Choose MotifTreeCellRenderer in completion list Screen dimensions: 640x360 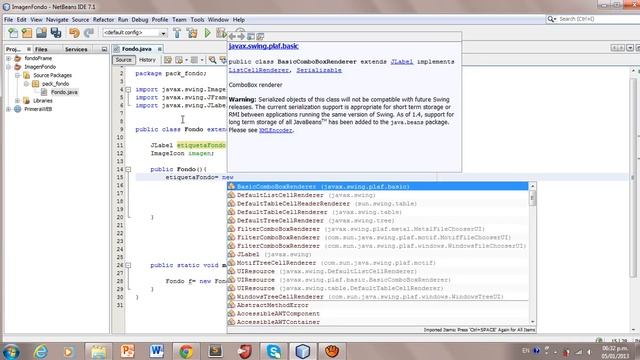coord(378,263)
